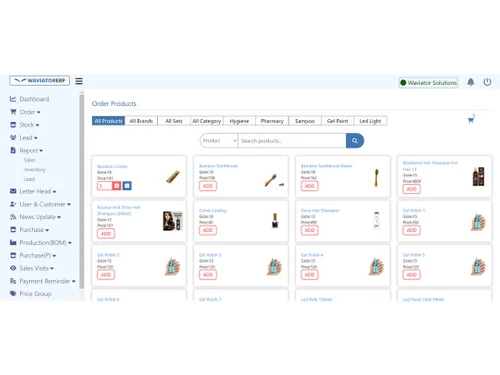Image resolution: width=500 pixels, height=375 pixels.
Task: Select the Pharmacy tab
Action: tap(272, 121)
